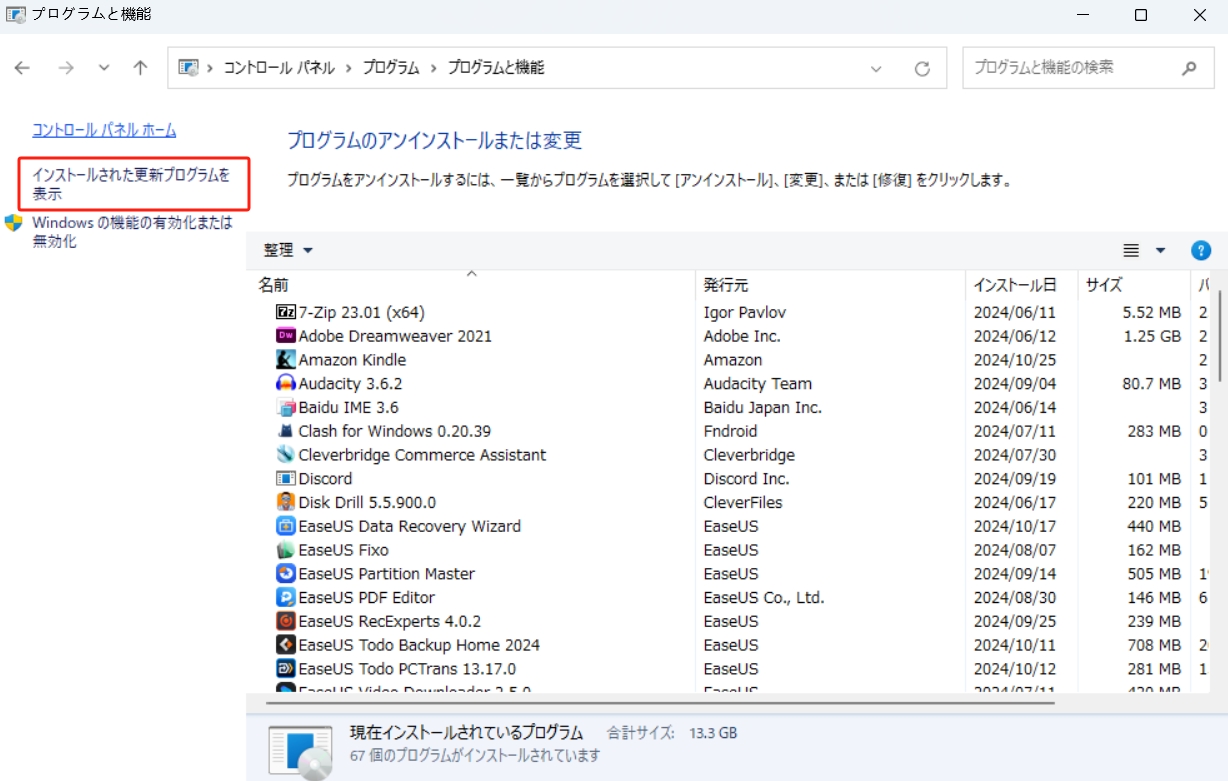Viewport: 1228px width, 781px height.
Task: Click the Audacity 3.6.2 headphone icon
Action: [285, 384]
